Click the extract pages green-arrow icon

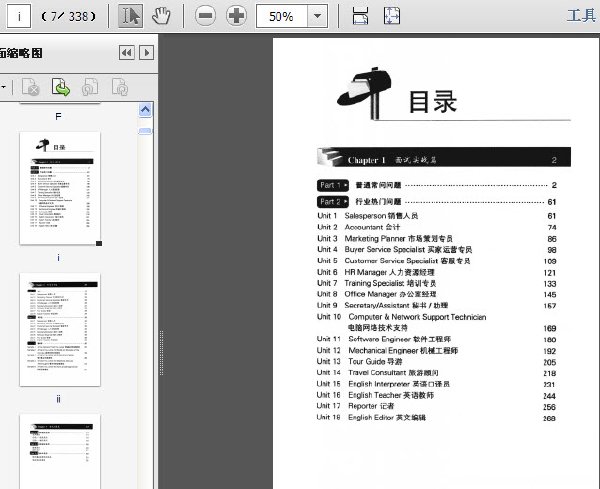click(x=61, y=87)
